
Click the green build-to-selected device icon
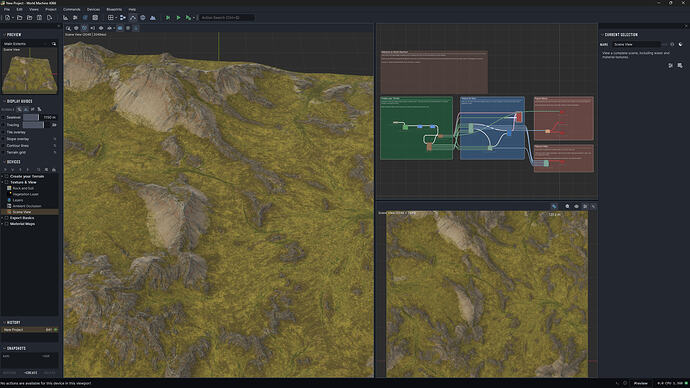188,18
